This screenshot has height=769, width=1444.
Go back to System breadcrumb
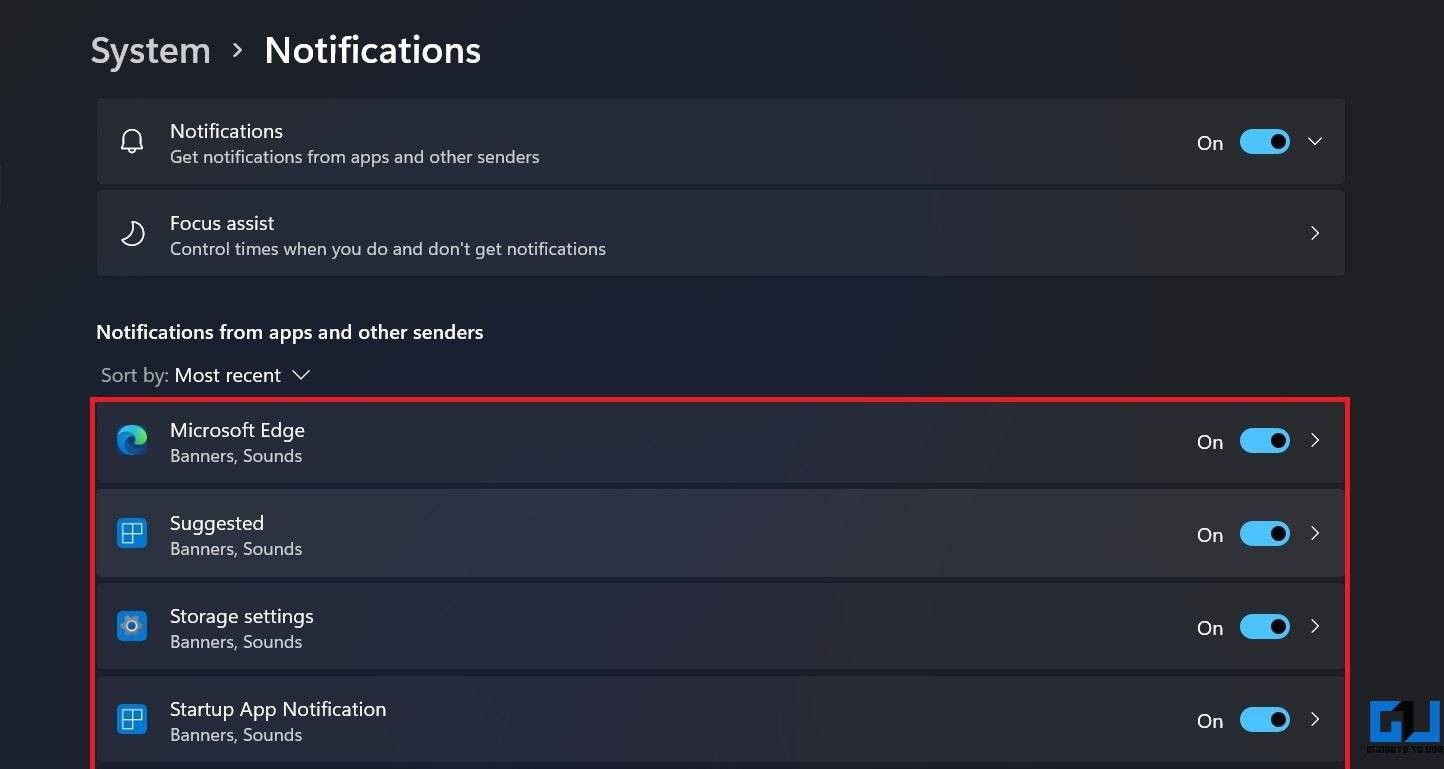[x=151, y=51]
